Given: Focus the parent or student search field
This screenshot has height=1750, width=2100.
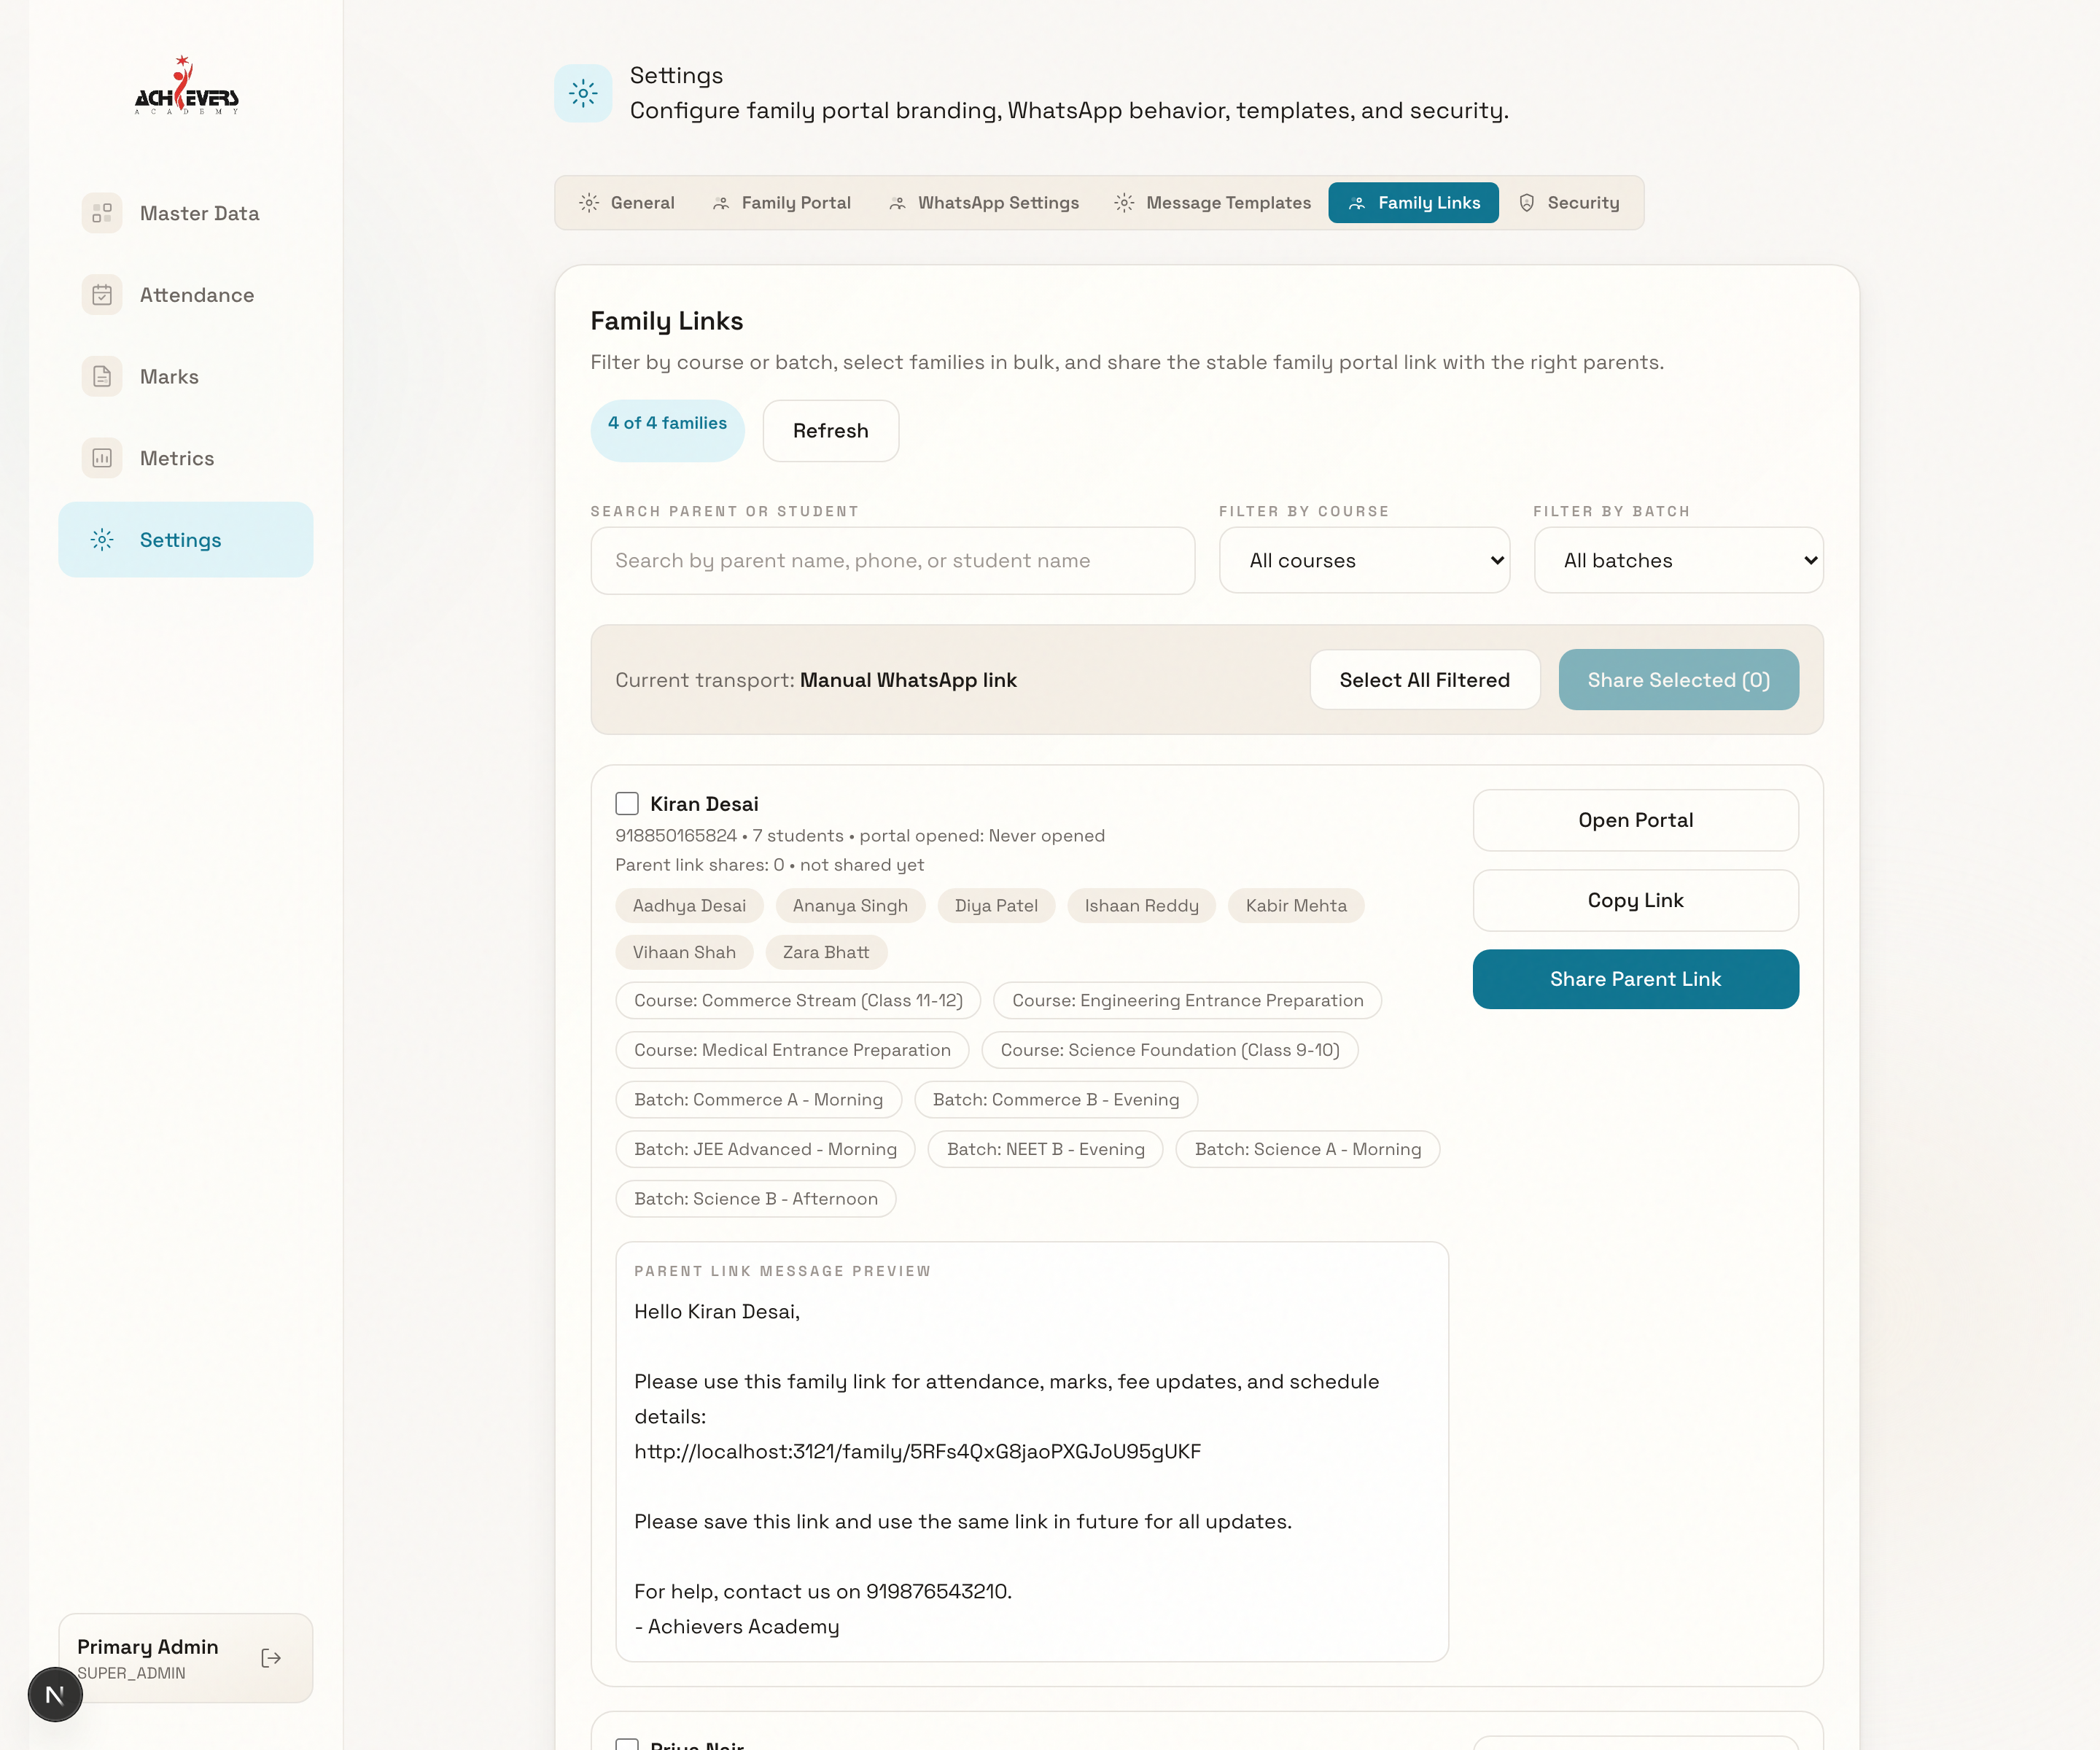Looking at the screenshot, I should (892, 560).
